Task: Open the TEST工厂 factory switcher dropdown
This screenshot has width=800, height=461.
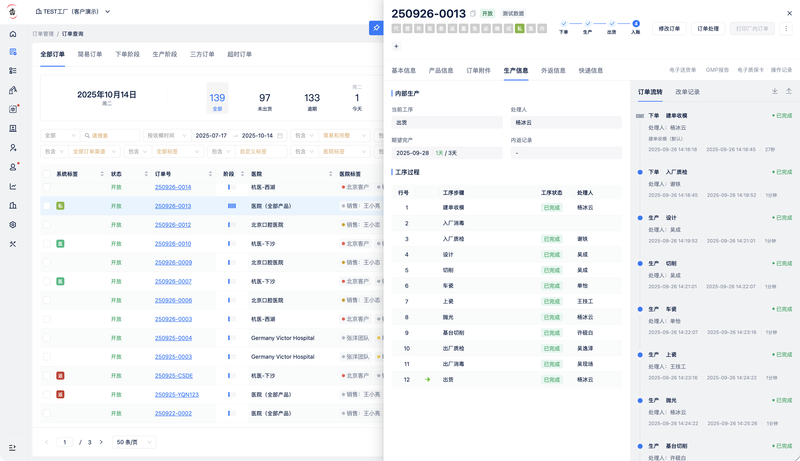Action: pos(72,12)
